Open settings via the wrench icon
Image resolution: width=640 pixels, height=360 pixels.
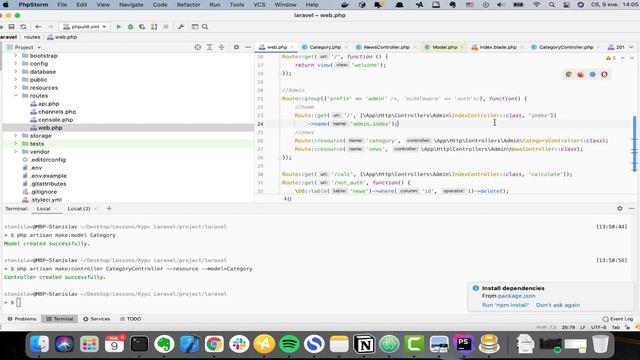(181, 27)
